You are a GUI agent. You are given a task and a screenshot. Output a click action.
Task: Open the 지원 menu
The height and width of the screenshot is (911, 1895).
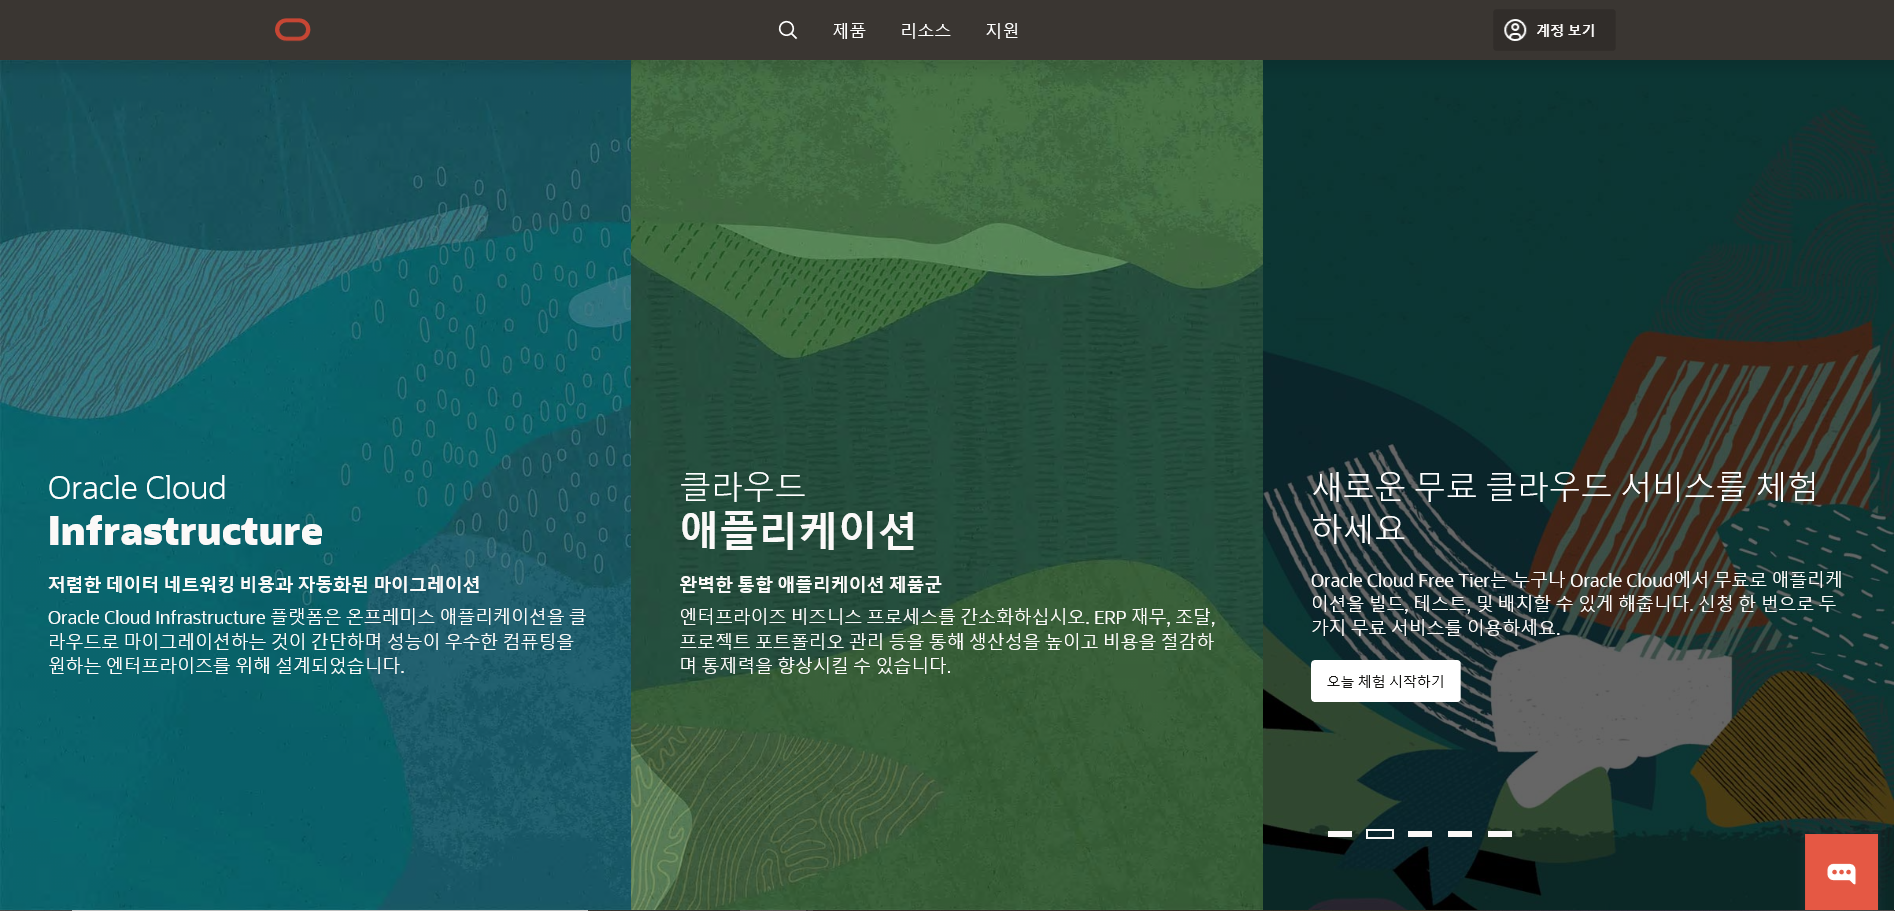(x=1002, y=30)
